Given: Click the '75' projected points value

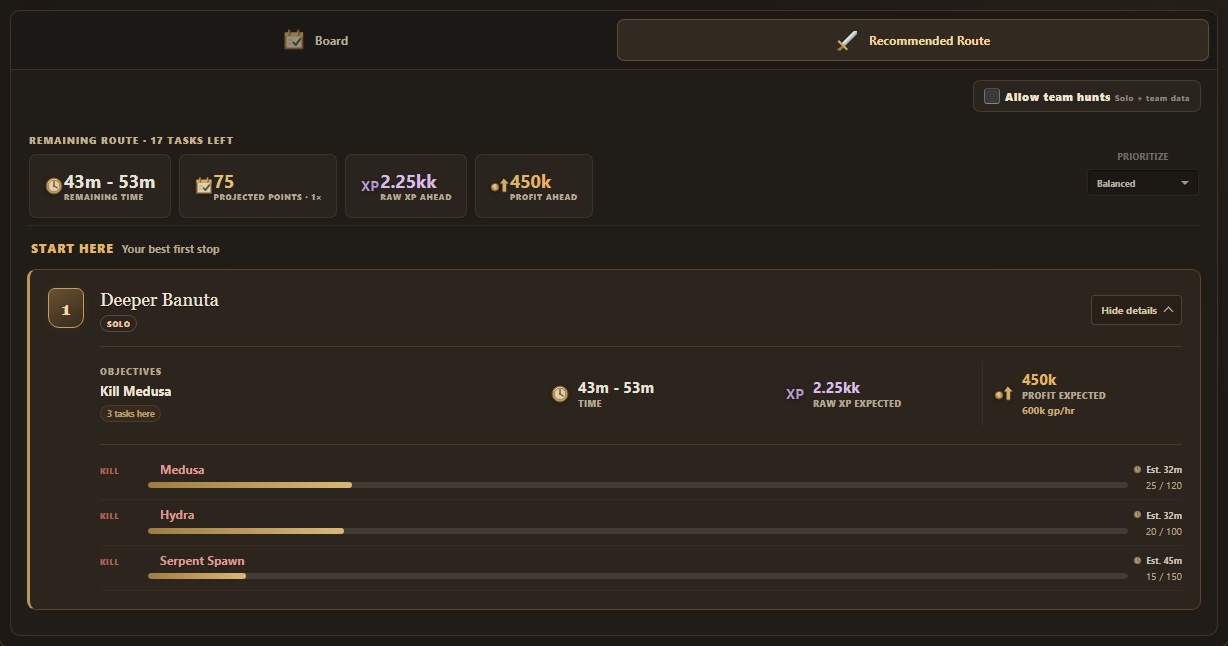Looking at the screenshot, I should [224, 182].
